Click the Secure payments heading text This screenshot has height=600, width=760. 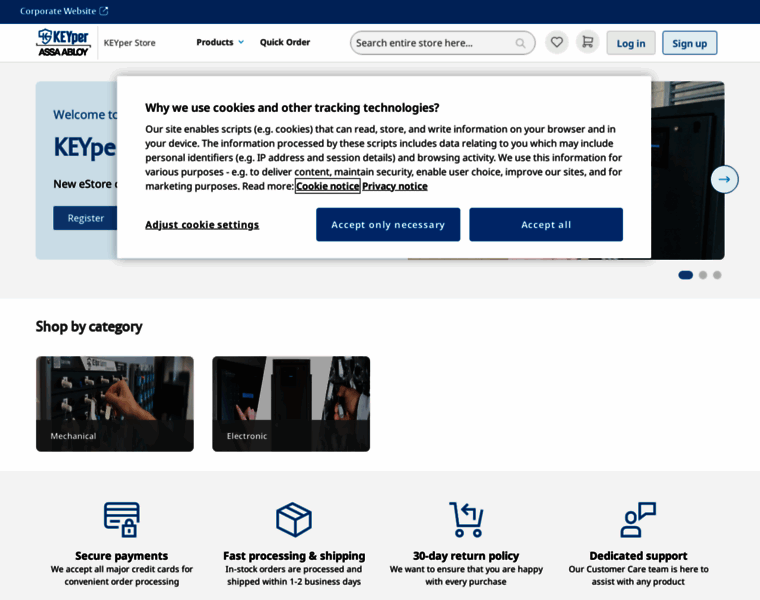[122, 555]
